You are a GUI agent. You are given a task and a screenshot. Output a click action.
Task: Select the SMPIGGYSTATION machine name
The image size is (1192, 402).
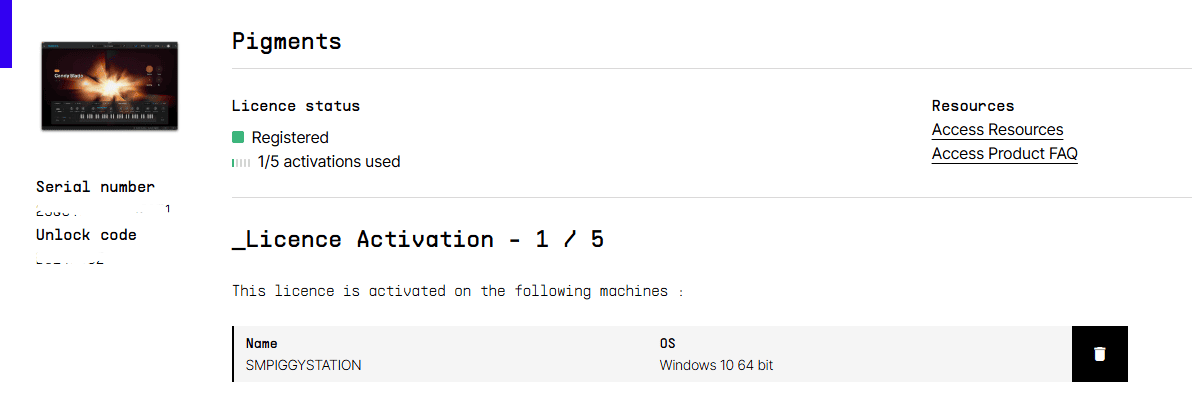[303, 366]
